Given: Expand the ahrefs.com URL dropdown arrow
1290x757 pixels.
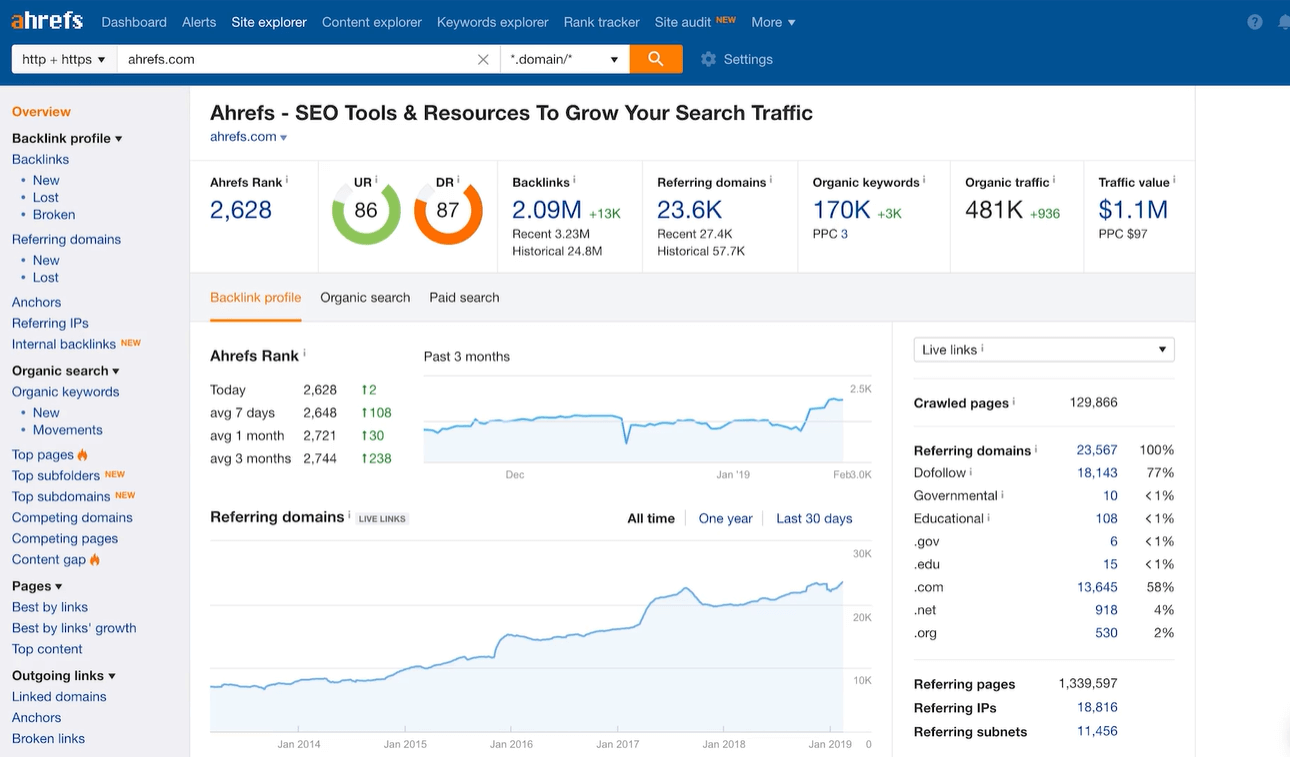Looking at the screenshot, I should pyautogui.click(x=284, y=138).
